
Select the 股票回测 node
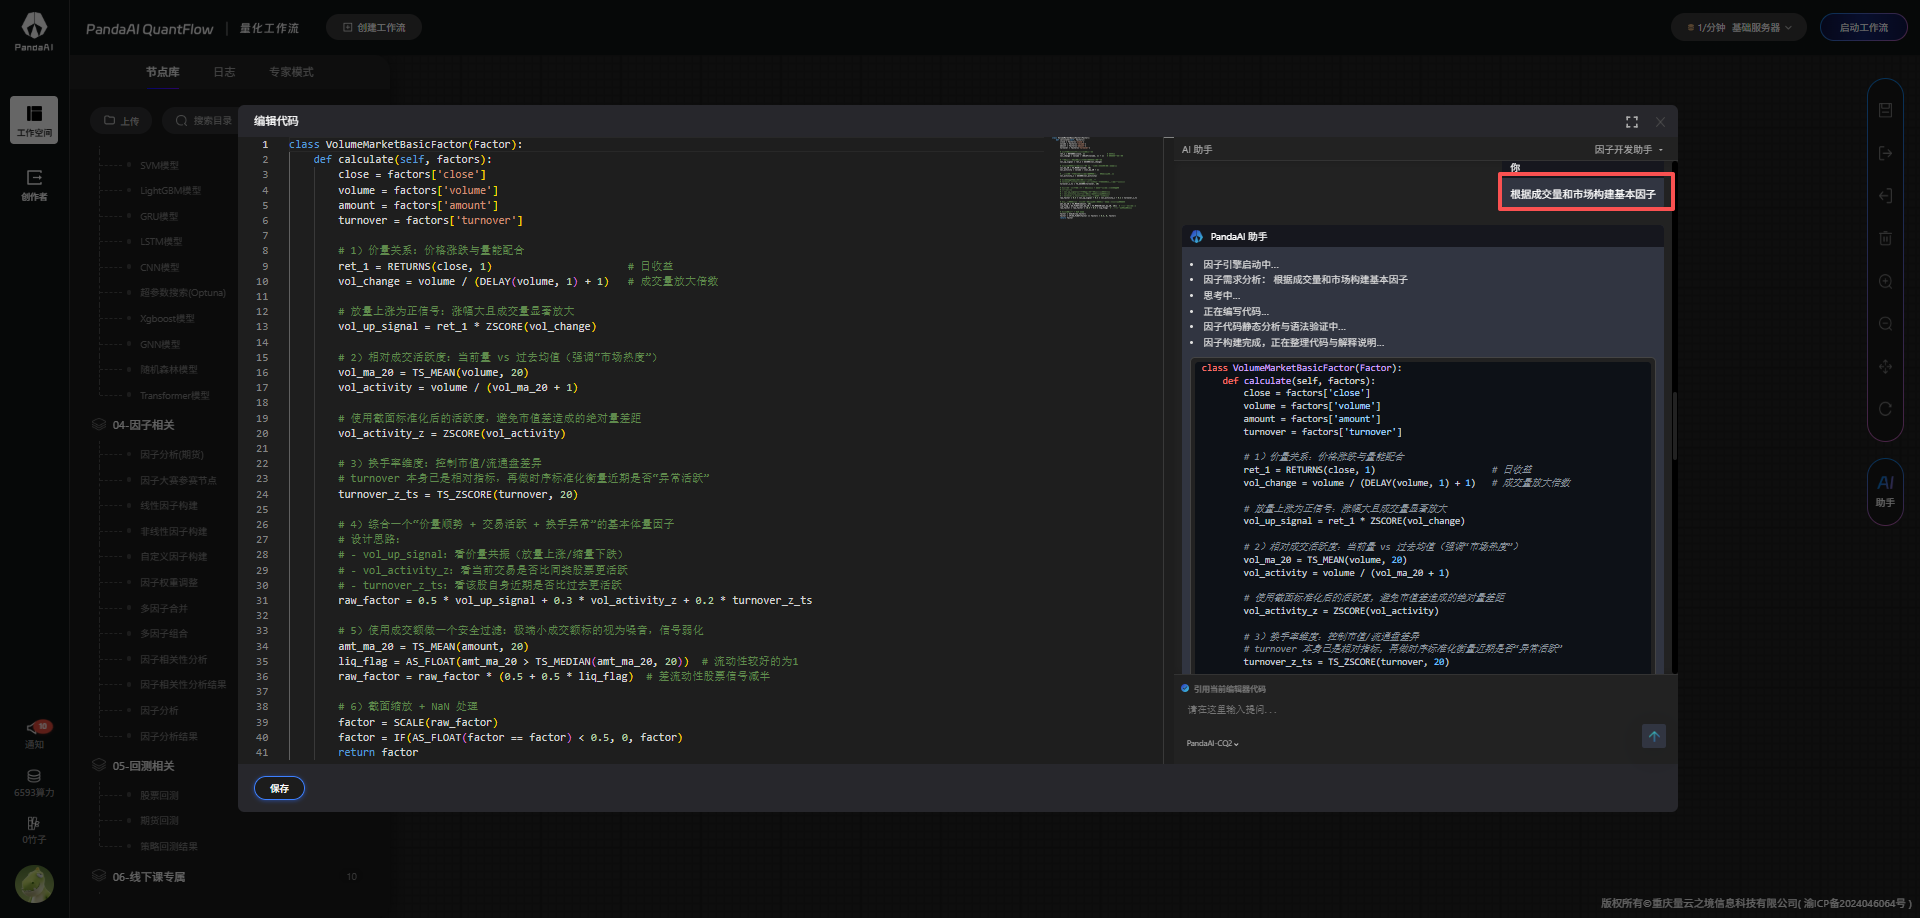[159, 795]
